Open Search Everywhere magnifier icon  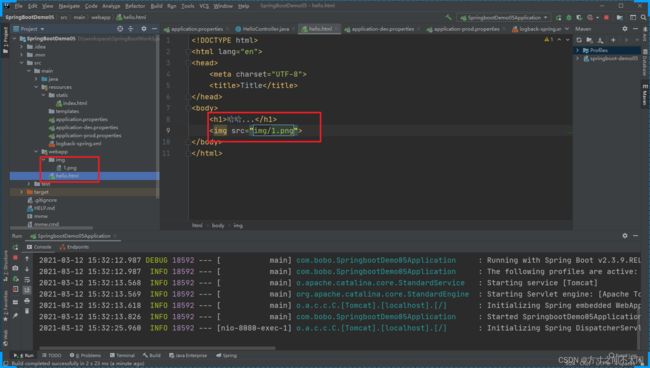tap(643, 17)
